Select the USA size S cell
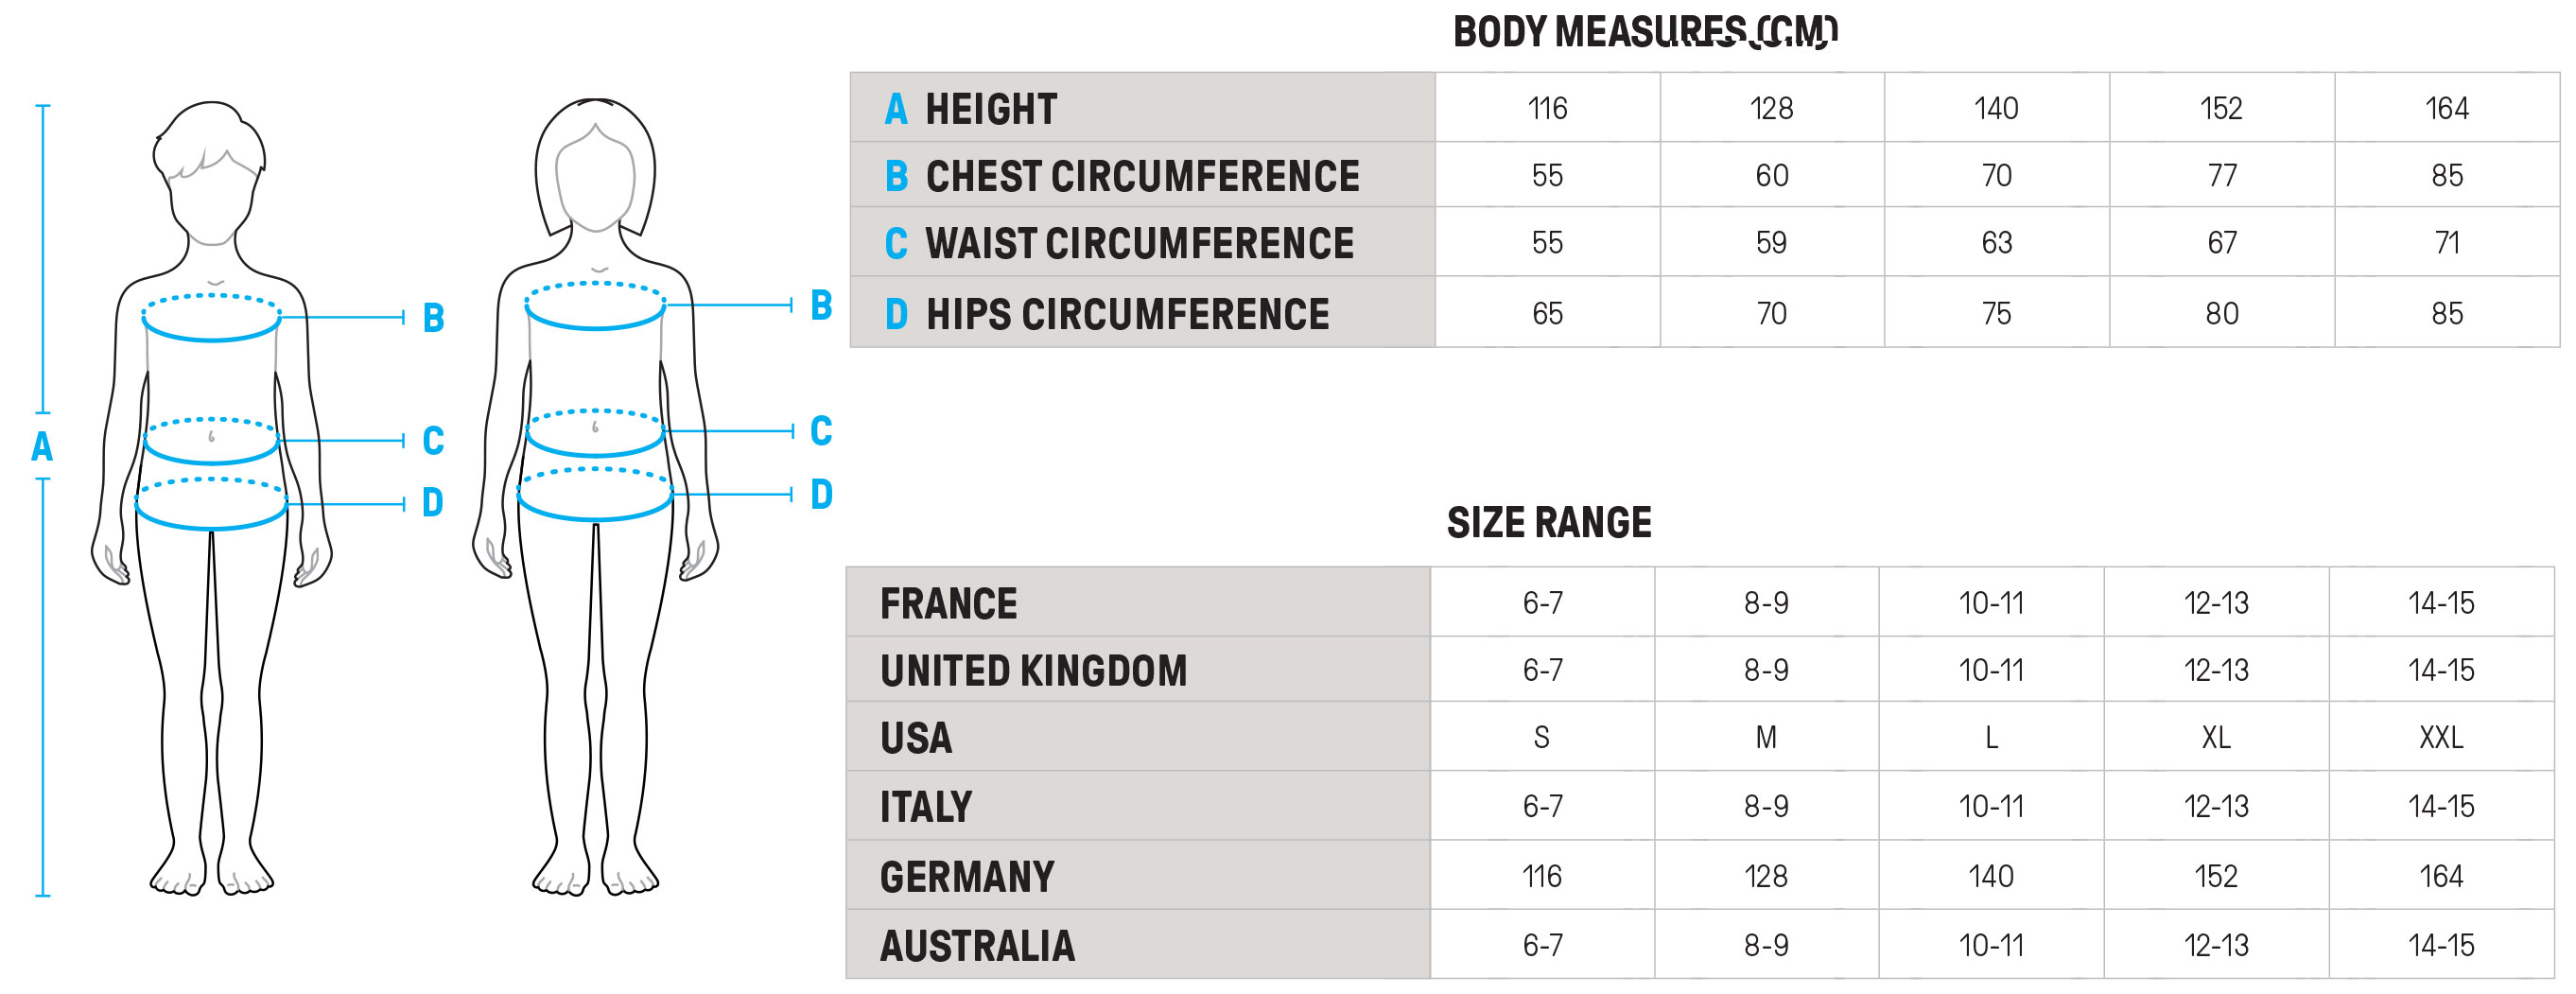The image size is (2576, 994). [1541, 737]
